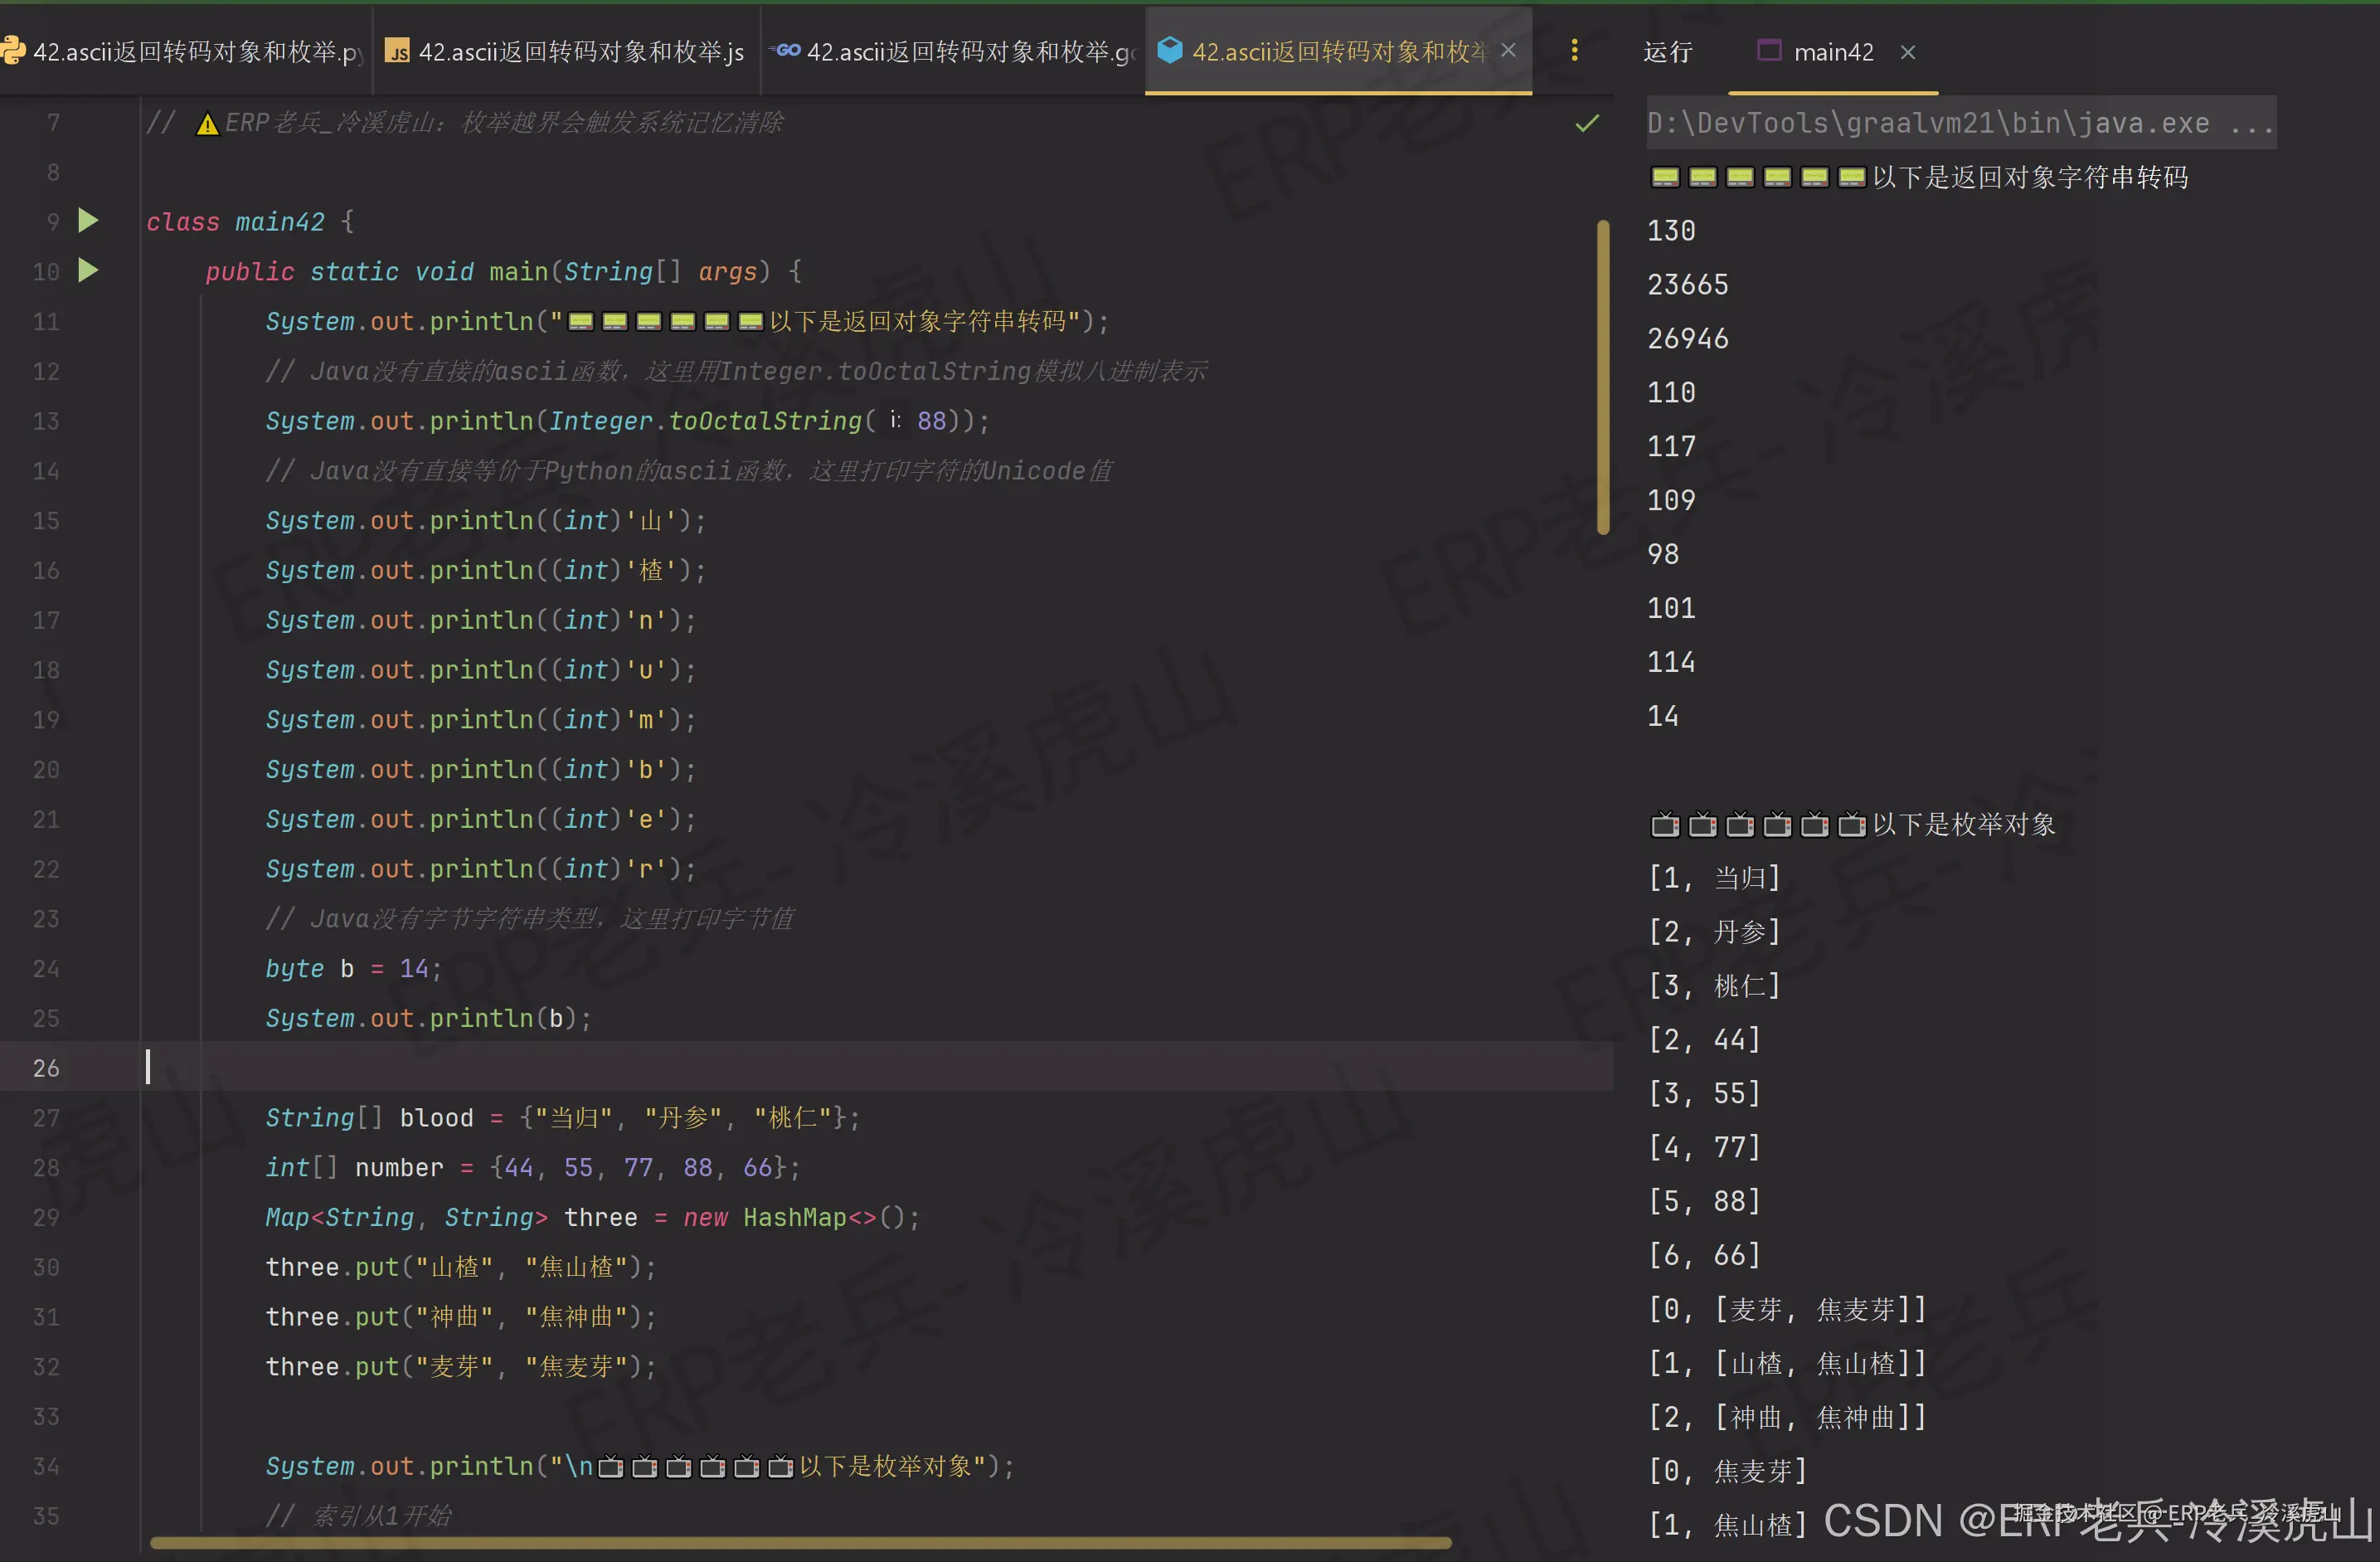Click the yellow warning icon in comment
The height and width of the screenshot is (1562, 2380).
click(x=207, y=124)
